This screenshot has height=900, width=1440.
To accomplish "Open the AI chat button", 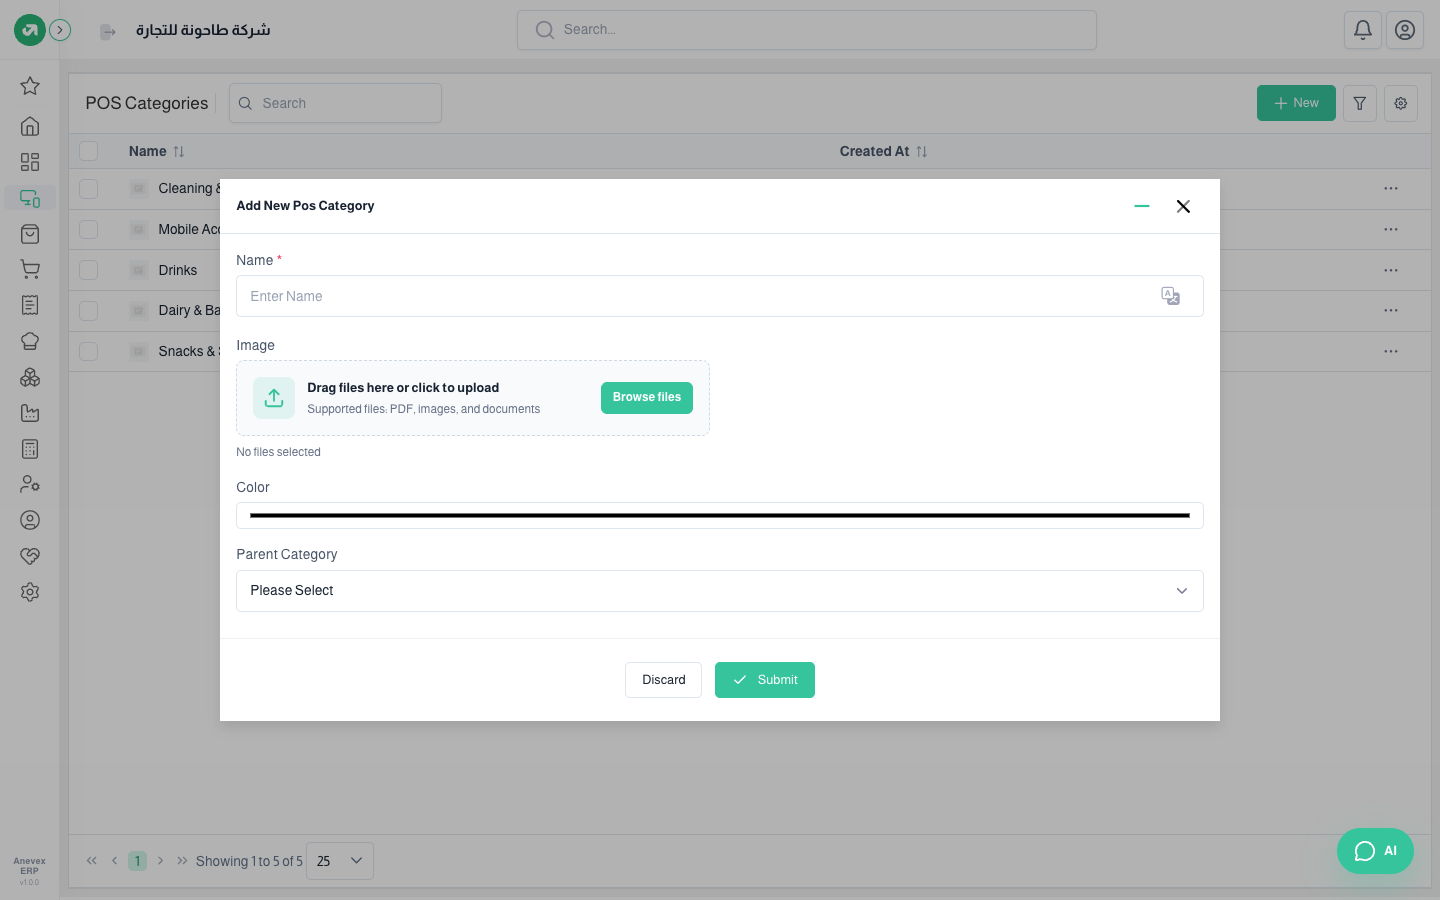I will 1375,851.
